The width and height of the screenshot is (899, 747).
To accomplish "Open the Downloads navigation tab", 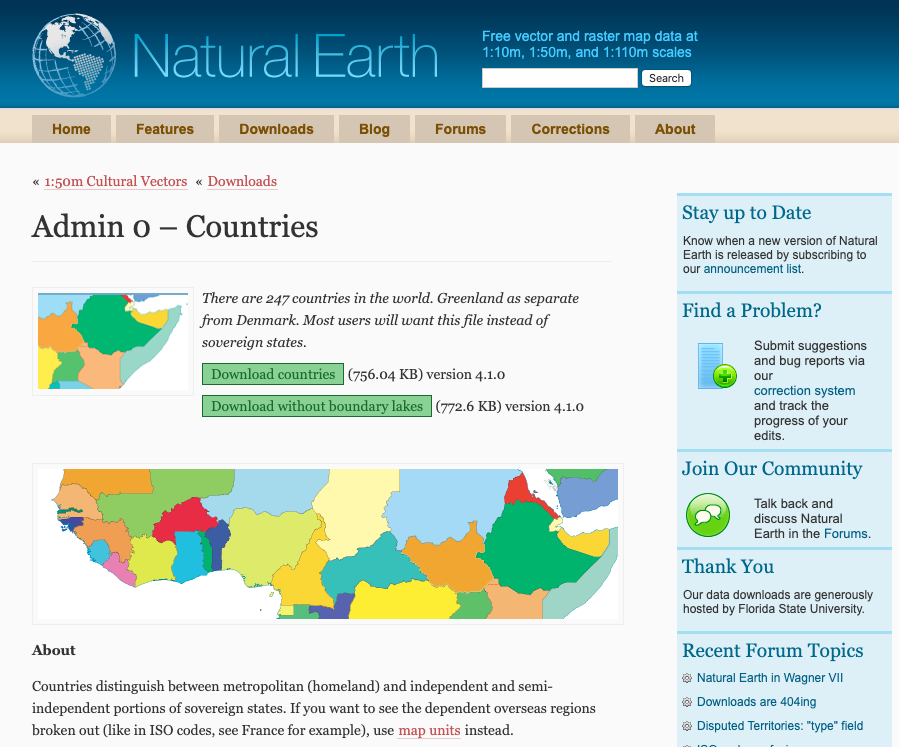I will (x=276, y=129).
